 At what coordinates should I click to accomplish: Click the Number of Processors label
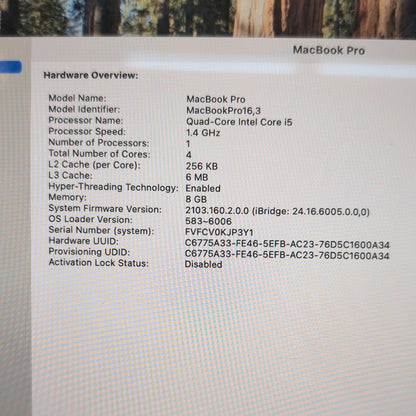pyautogui.click(x=99, y=143)
